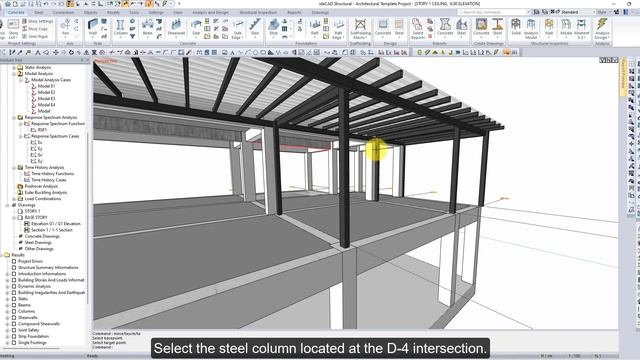Select the Shearwall tool in ribbon
Screen dimensions: 640x360
176,27
